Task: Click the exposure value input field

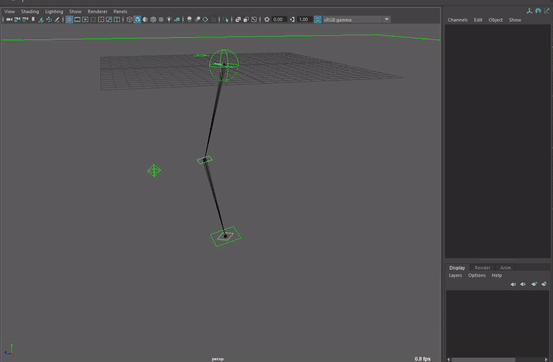Action: (278, 19)
